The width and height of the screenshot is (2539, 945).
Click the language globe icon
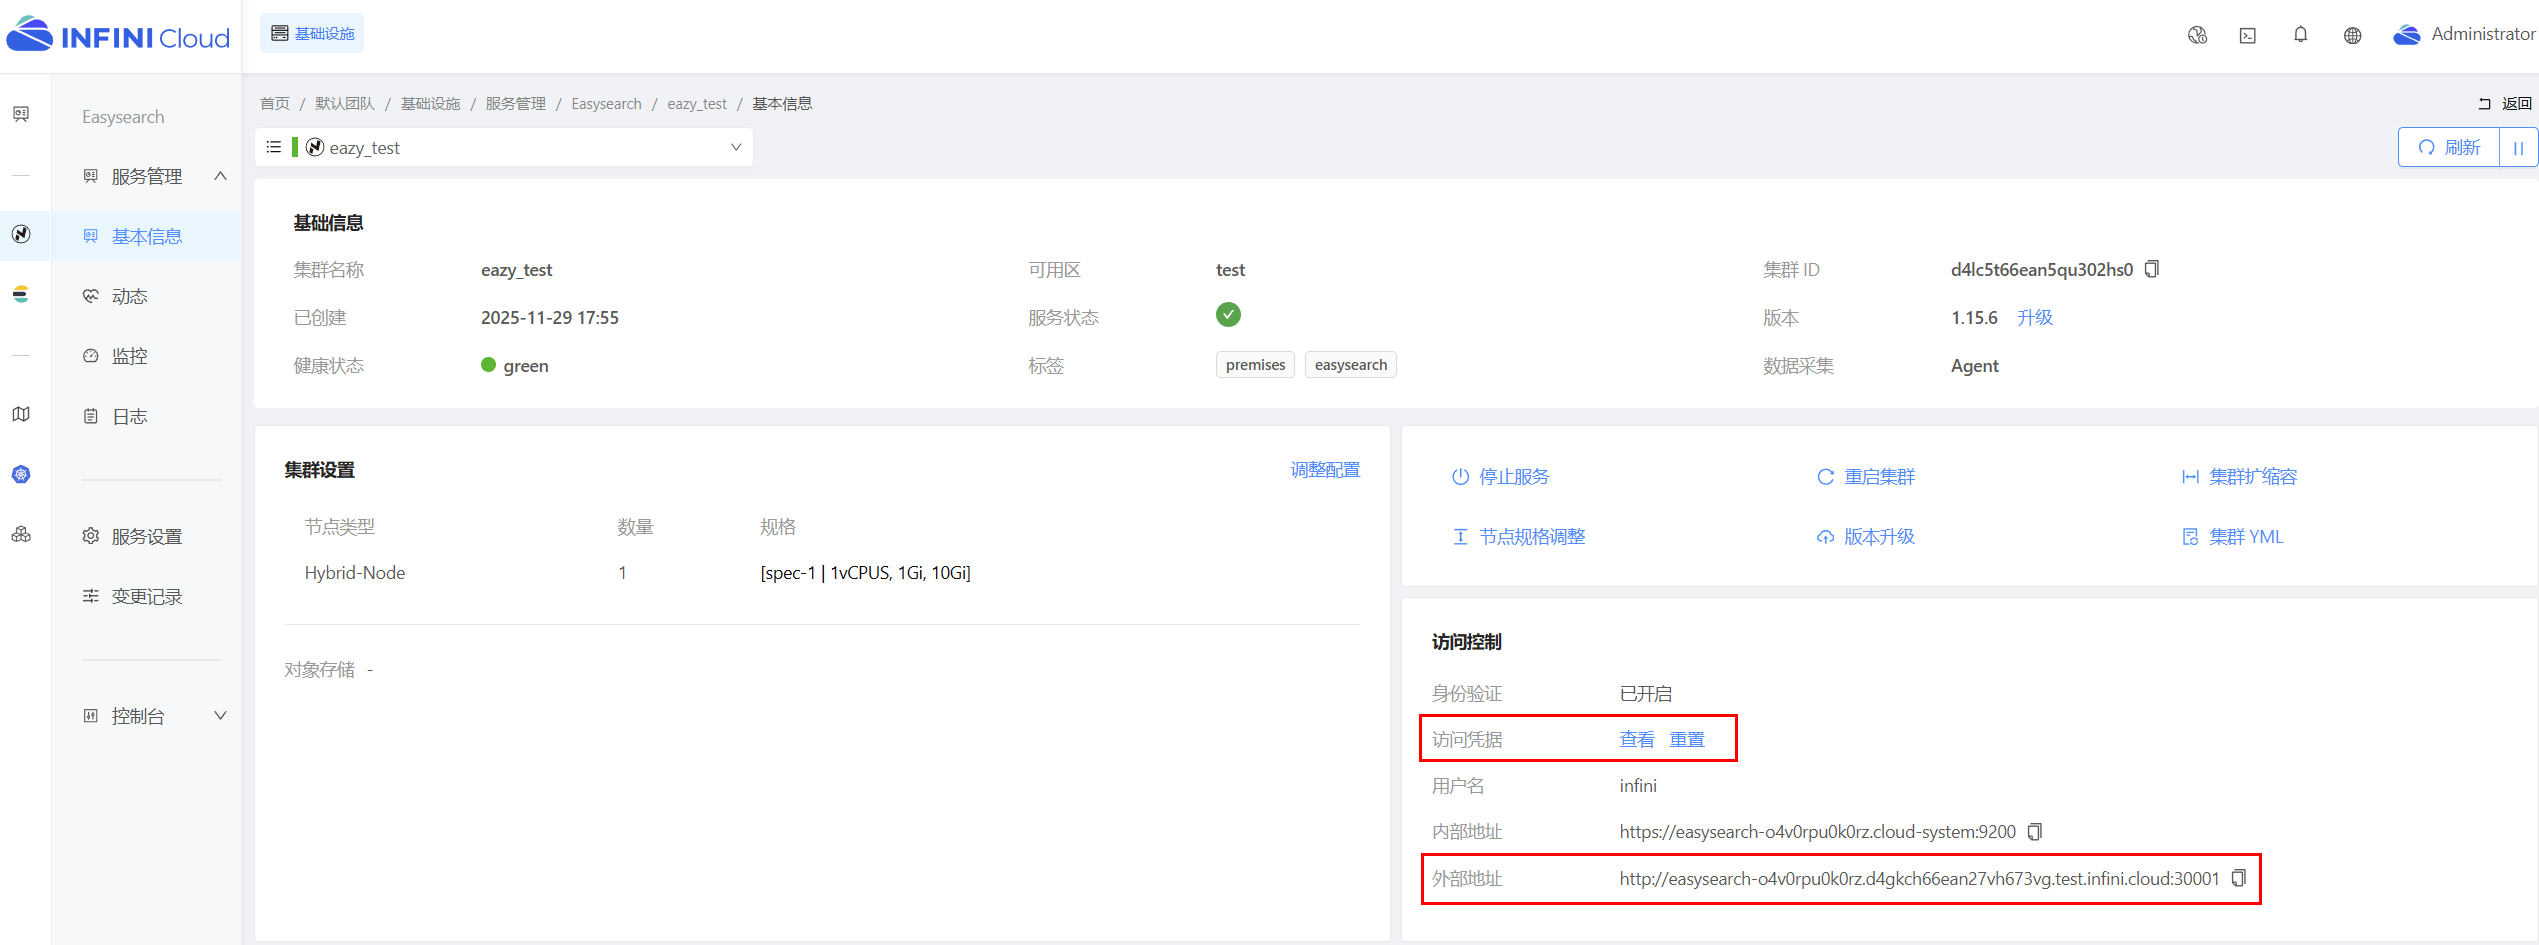click(x=2353, y=35)
